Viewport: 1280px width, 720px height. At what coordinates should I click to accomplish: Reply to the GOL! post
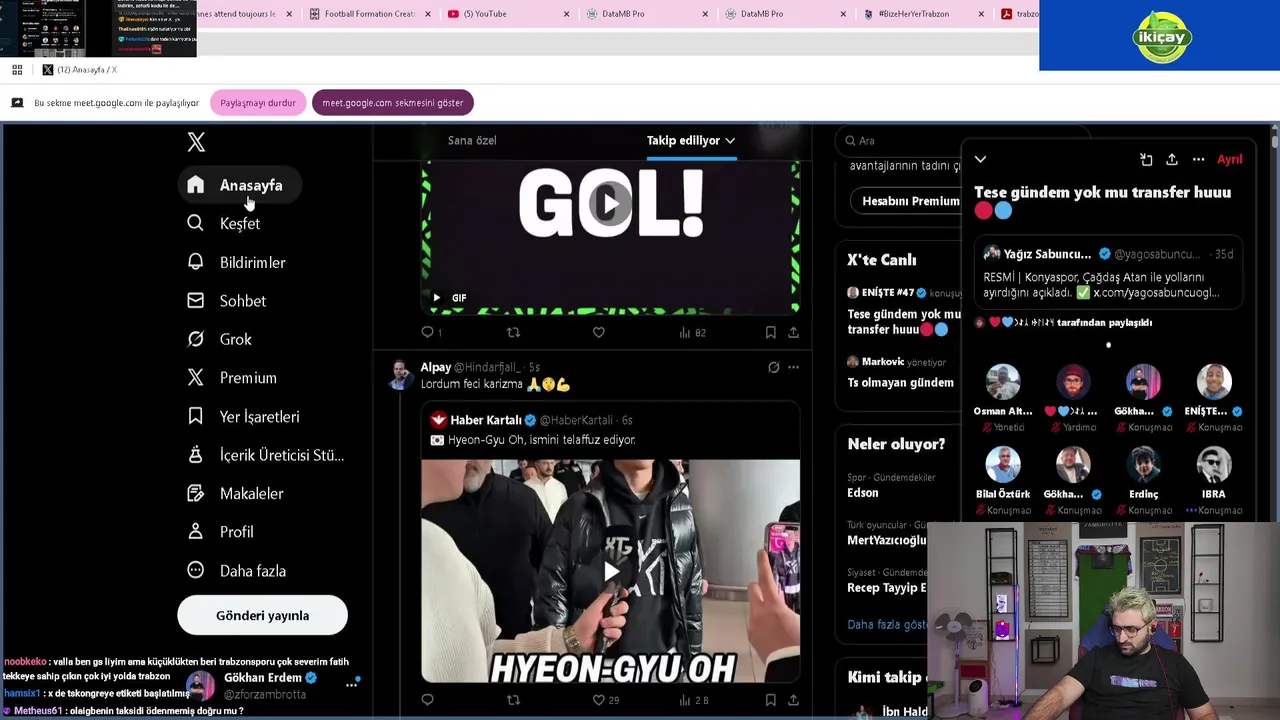(x=428, y=332)
